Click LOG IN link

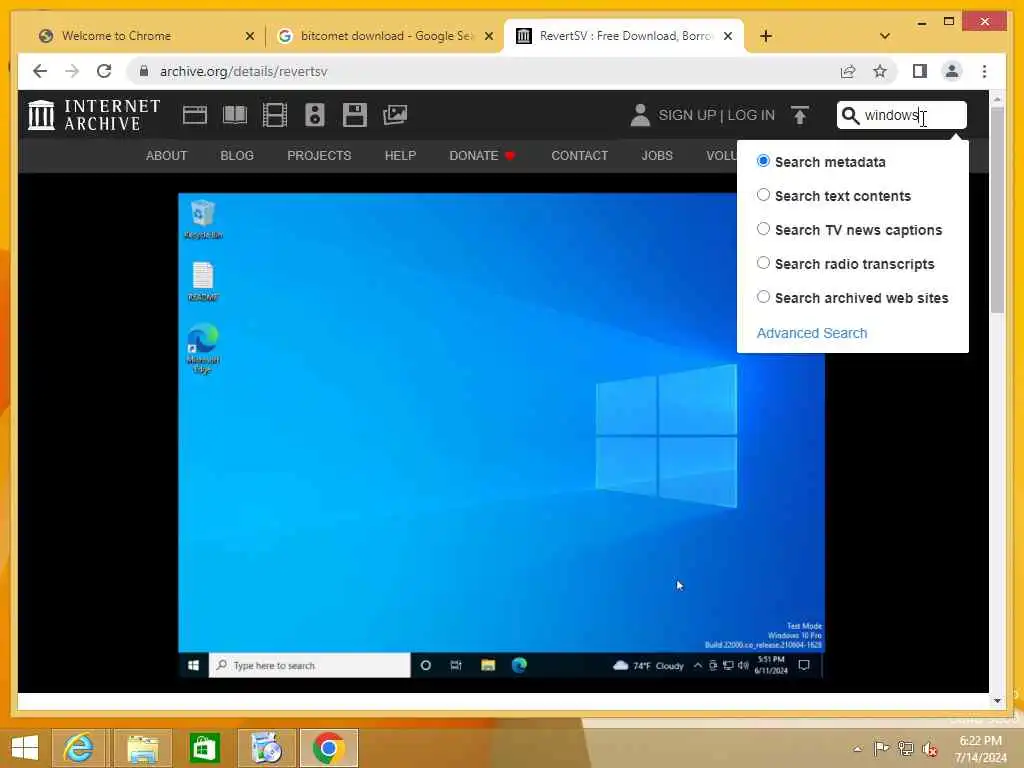coord(751,116)
